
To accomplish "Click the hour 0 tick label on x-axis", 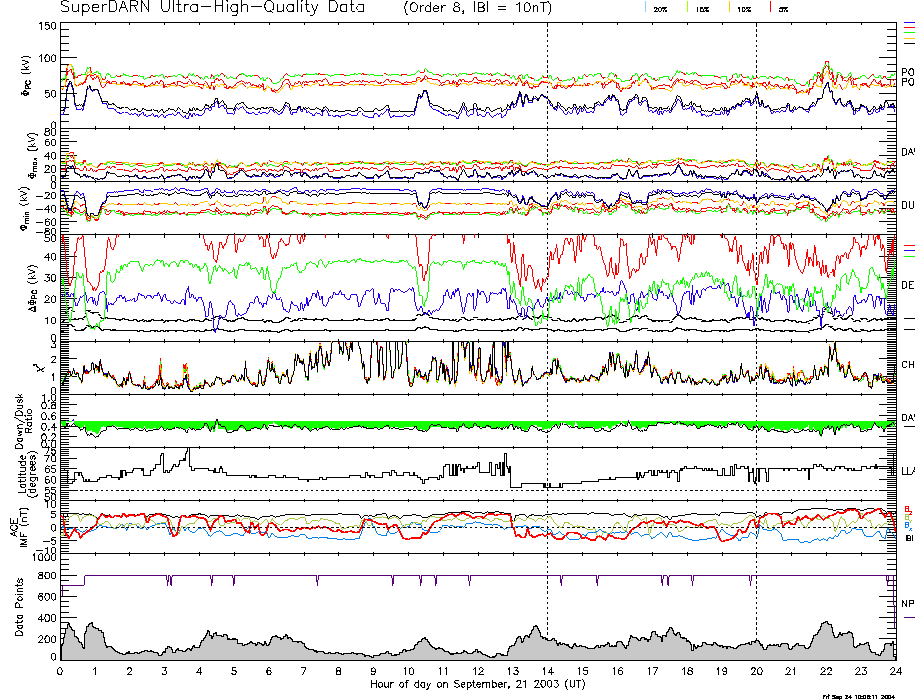I will (61, 671).
